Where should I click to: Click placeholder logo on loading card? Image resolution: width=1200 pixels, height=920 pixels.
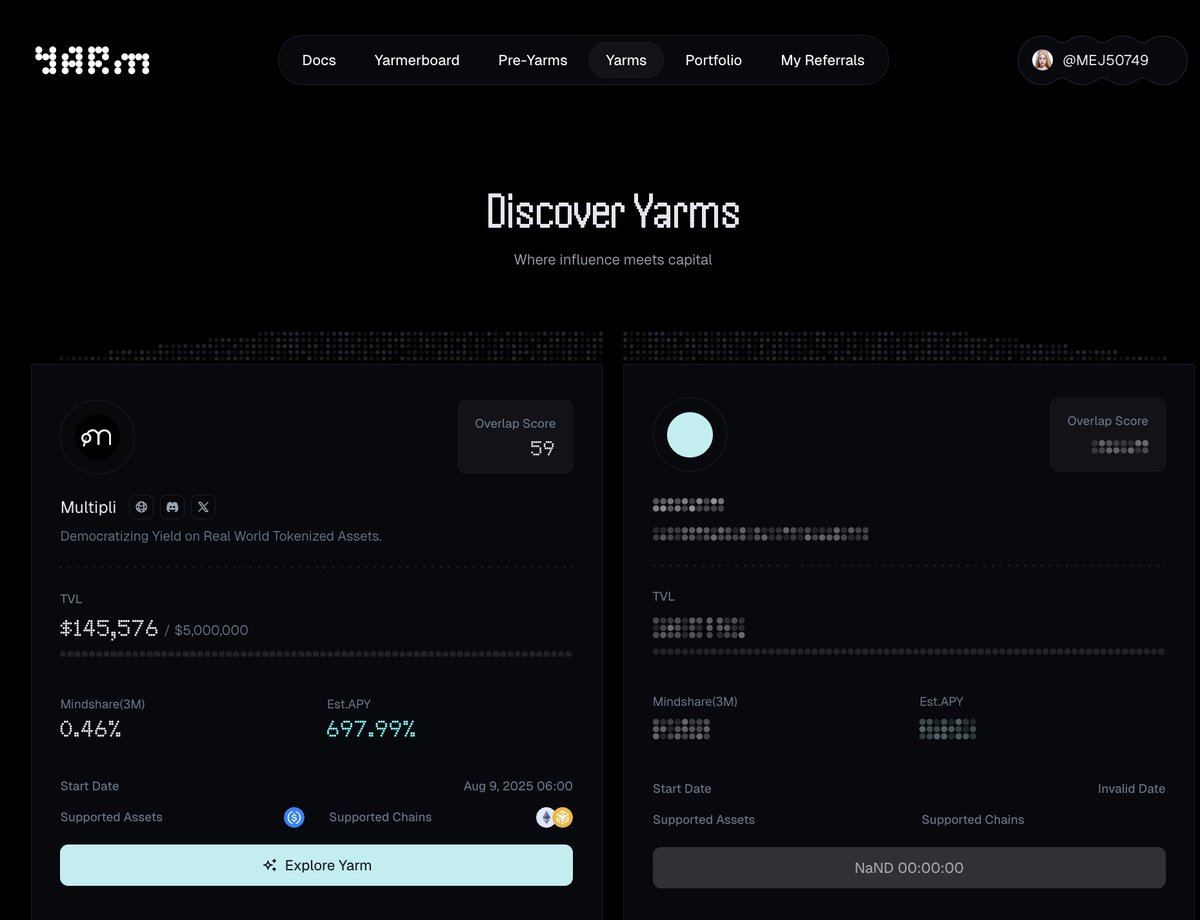(690, 435)
